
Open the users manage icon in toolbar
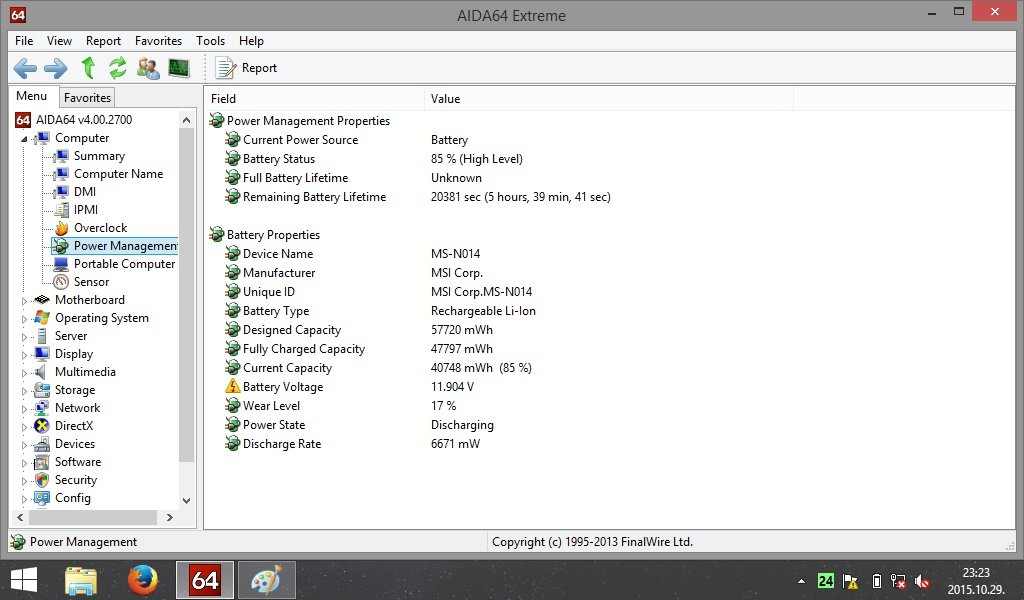pyautogui.click(x=148, y=68)
